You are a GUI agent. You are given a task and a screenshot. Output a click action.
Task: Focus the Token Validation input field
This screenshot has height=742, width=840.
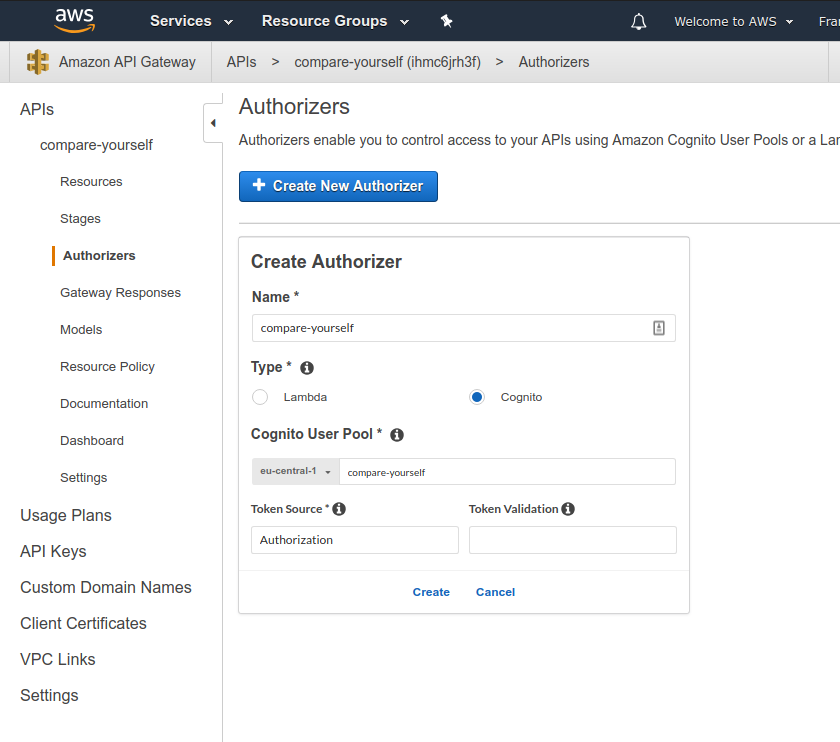[573, 540]
